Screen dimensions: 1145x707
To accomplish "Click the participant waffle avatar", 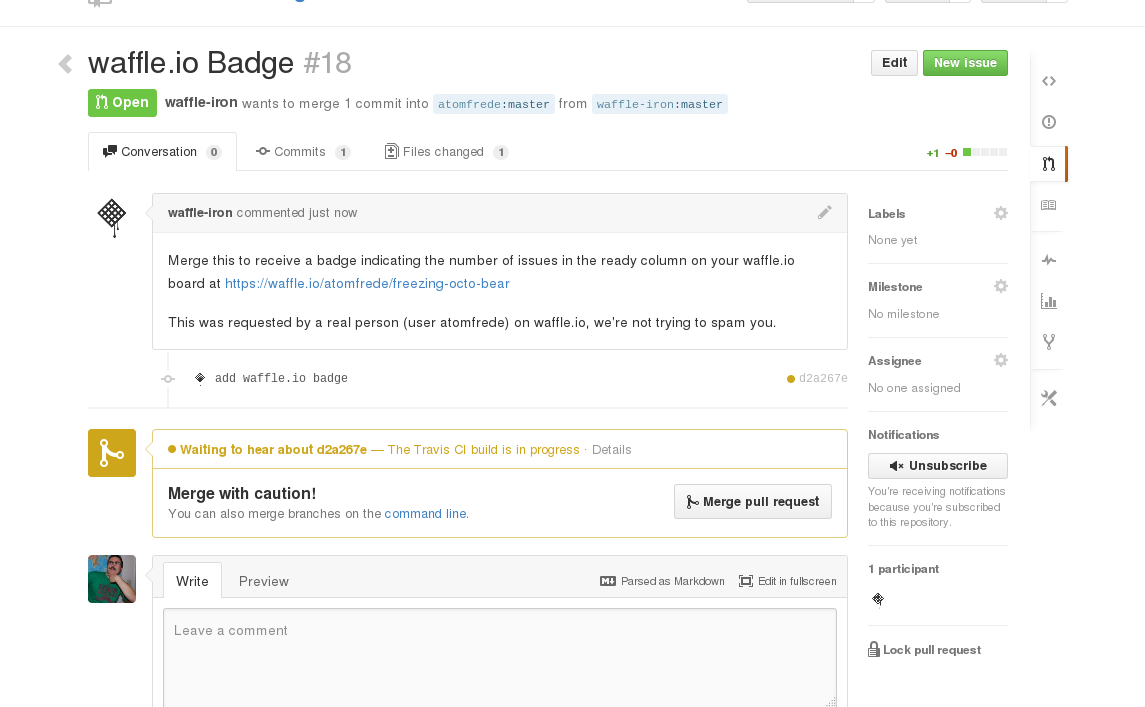I will pos(878,600).
